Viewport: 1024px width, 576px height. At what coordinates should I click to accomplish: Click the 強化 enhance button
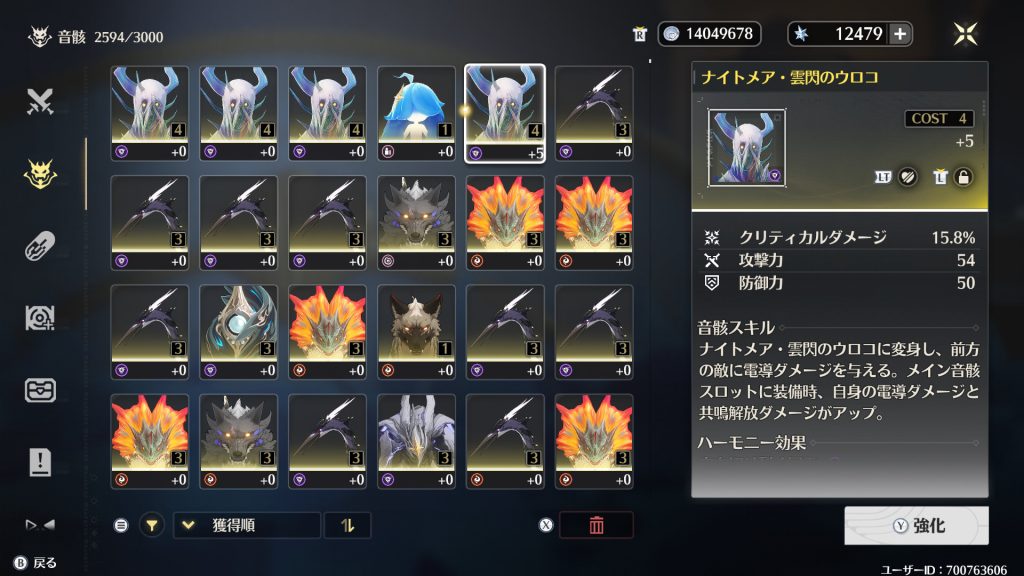(x=916, y=526)
